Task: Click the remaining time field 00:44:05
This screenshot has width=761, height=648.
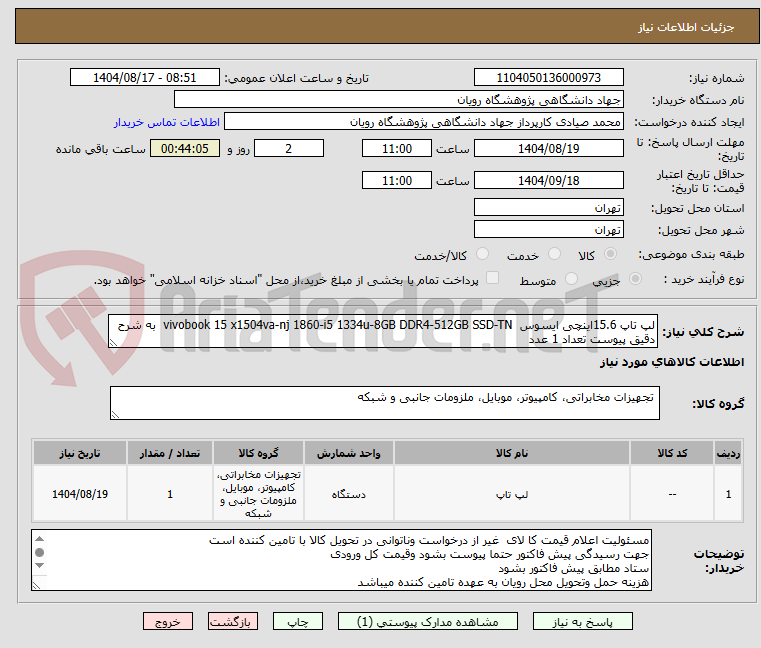Action: pyautogui.click(x=185, y=149)
